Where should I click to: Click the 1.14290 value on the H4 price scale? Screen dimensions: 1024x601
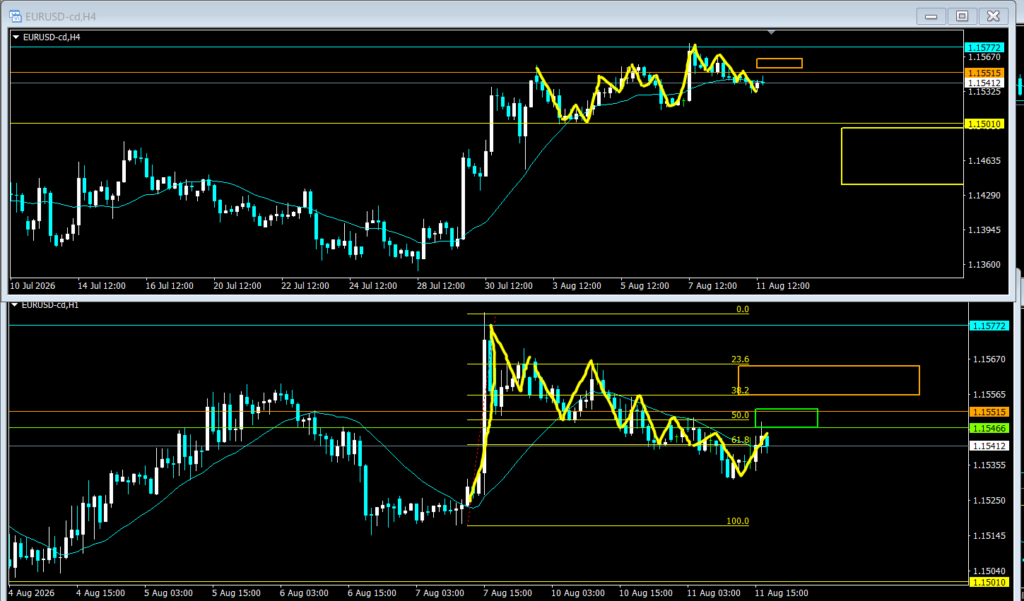(984, 195)
